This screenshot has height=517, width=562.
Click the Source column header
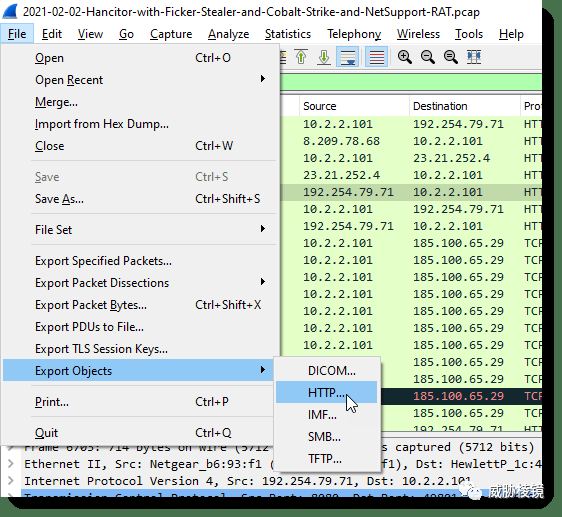[354, 106]
